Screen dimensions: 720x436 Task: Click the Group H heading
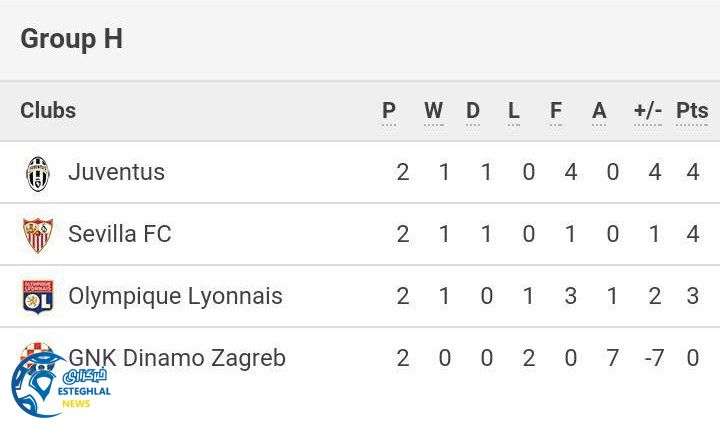point(71,39)
